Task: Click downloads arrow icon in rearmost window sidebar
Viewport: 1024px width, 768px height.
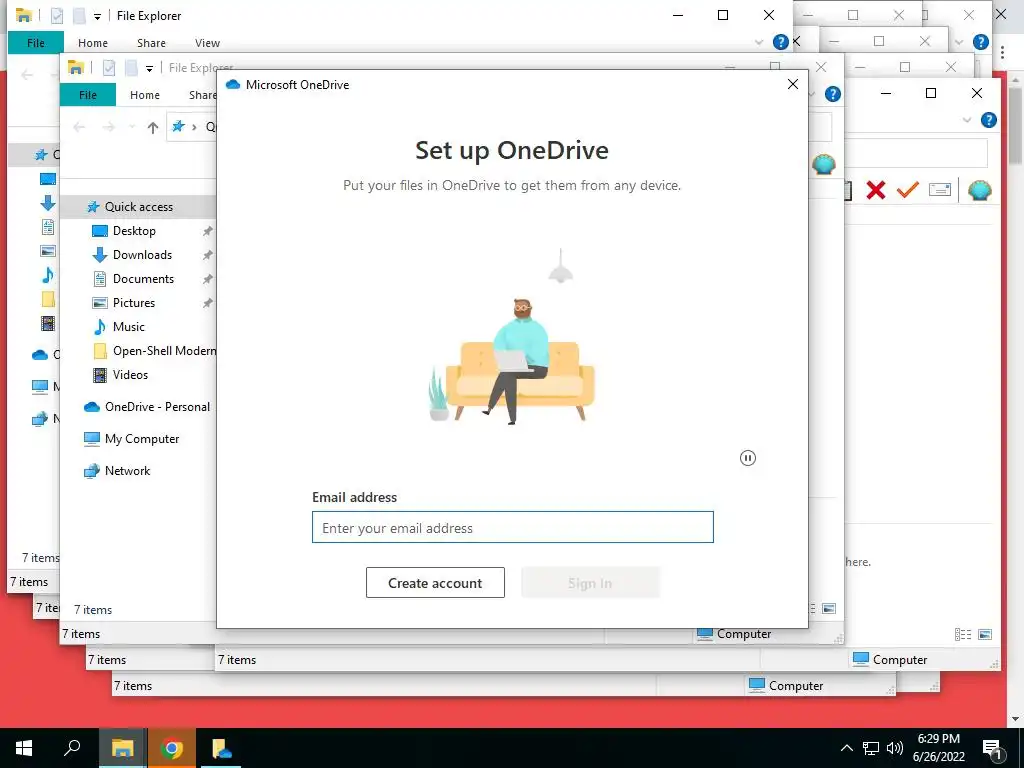Action: pyautogui.click(x=48, y=203)
